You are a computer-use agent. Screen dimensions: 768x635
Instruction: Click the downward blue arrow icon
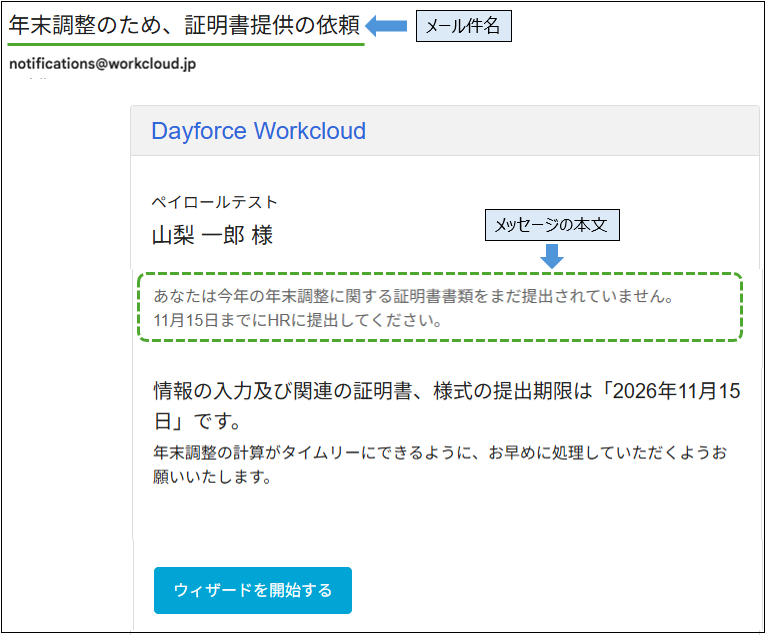pos(552,256)
